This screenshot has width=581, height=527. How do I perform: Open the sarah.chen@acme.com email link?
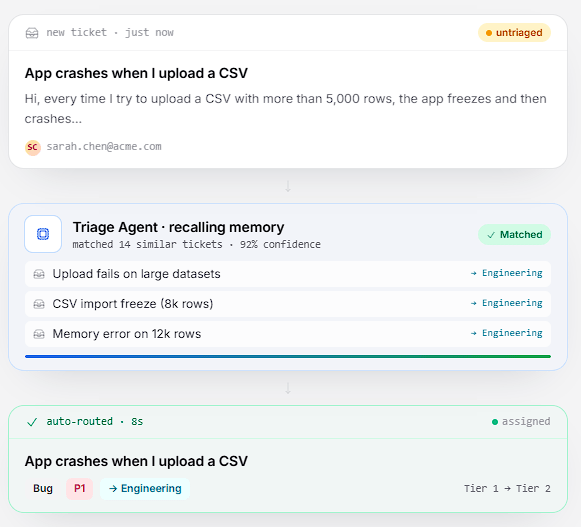coord(104,147)
